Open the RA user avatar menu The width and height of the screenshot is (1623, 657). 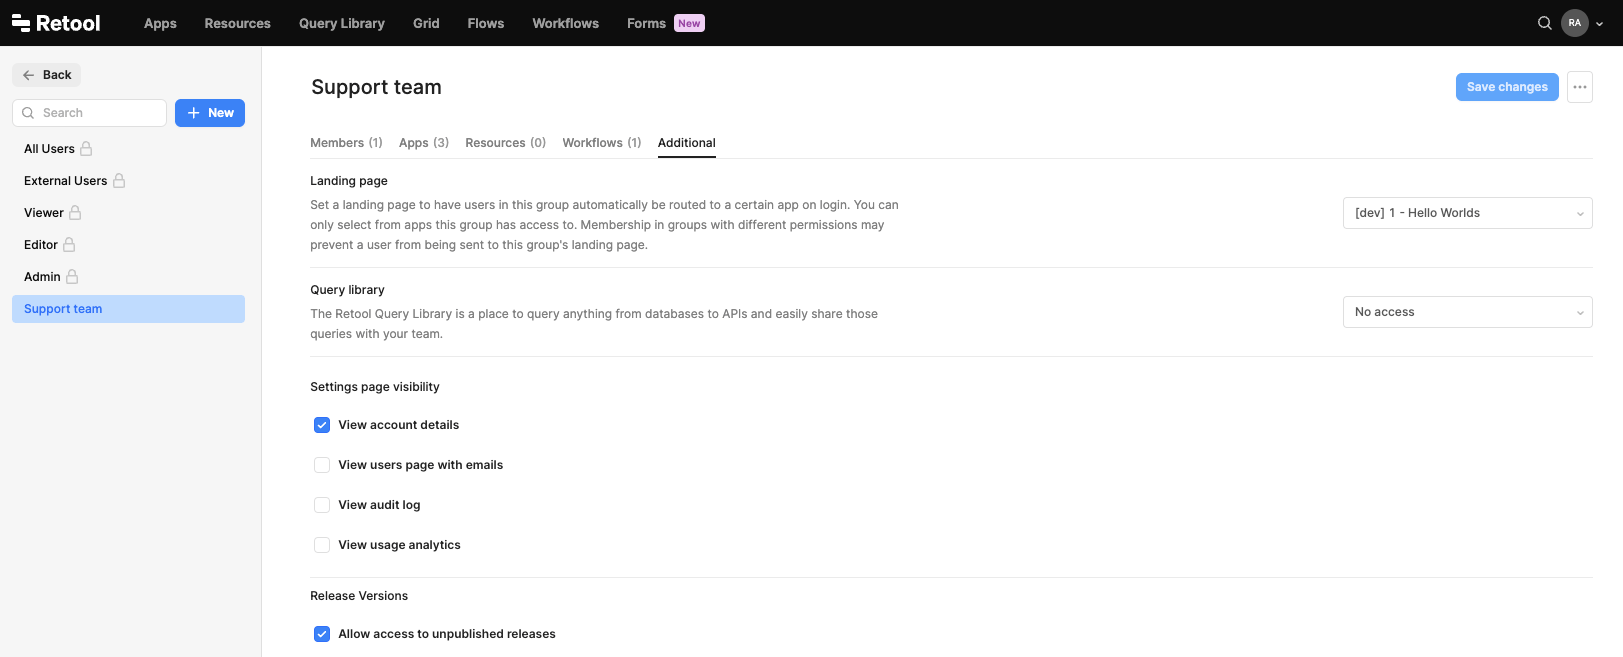coord(1575,23)
